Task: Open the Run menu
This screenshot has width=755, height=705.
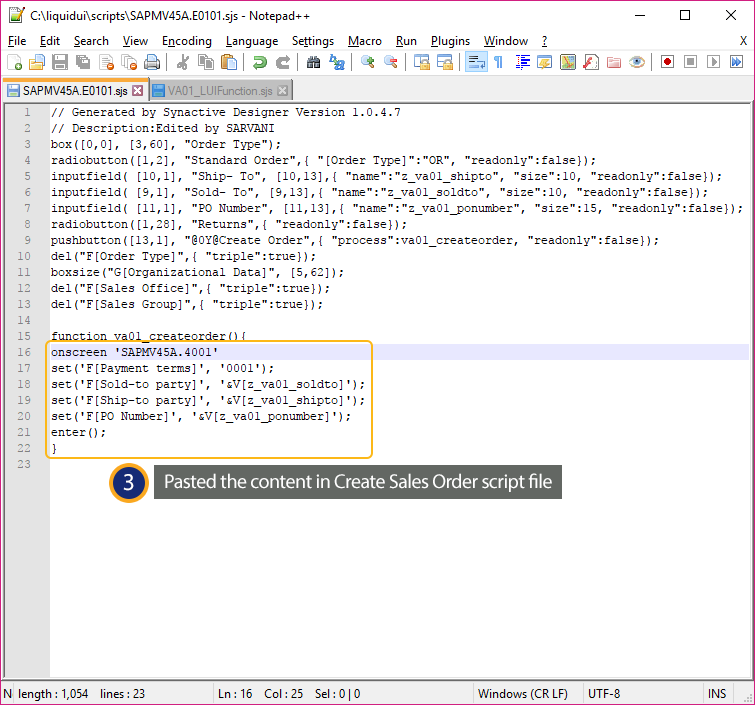Action: pyautogui.click(x=406, y=41)
